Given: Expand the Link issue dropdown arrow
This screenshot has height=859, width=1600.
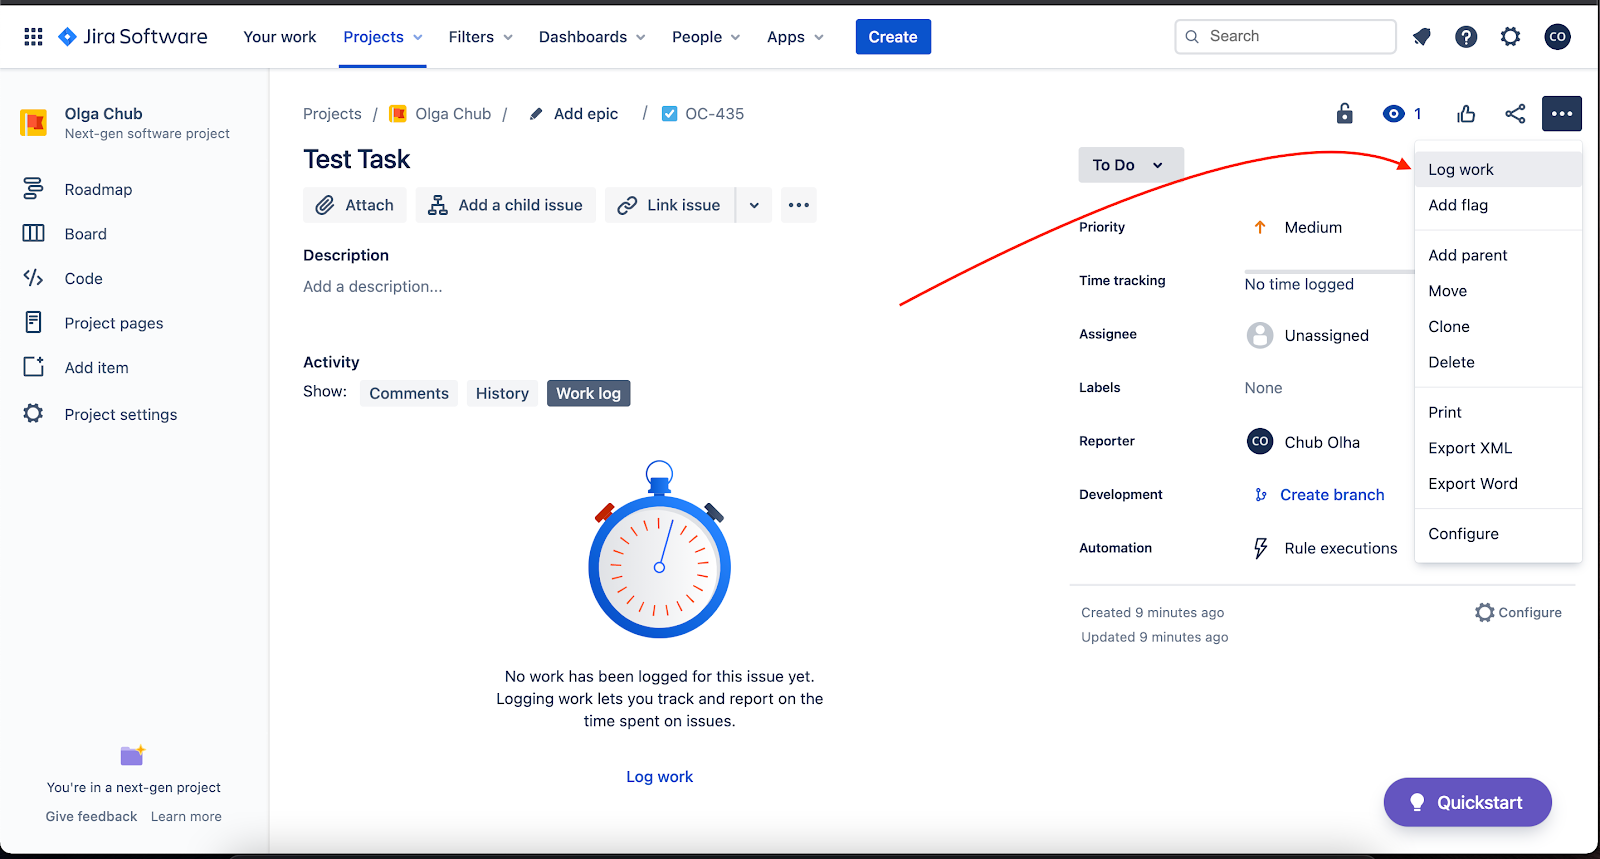Looking at the screenshot, I should (x=754, y=205).
